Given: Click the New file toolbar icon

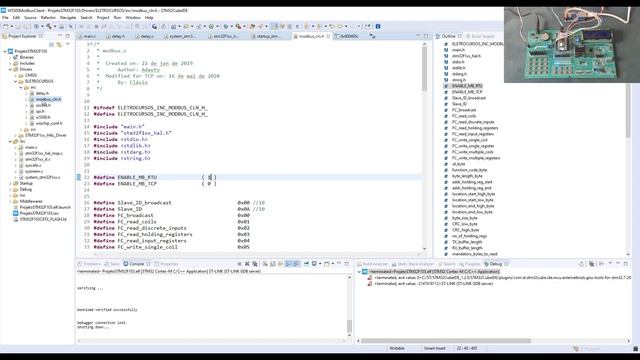Looking at the screenshot, I should pyautogui.click(x=6, y=27).
